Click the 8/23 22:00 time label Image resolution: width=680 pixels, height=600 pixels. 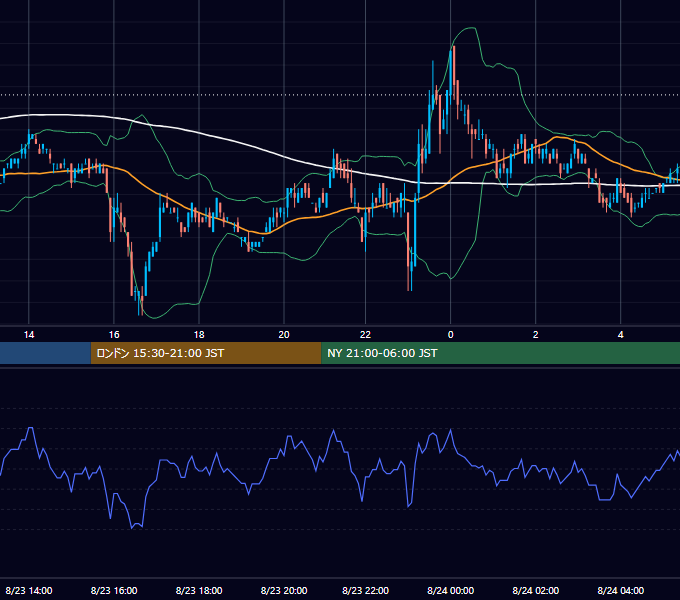tap(366, 590)
